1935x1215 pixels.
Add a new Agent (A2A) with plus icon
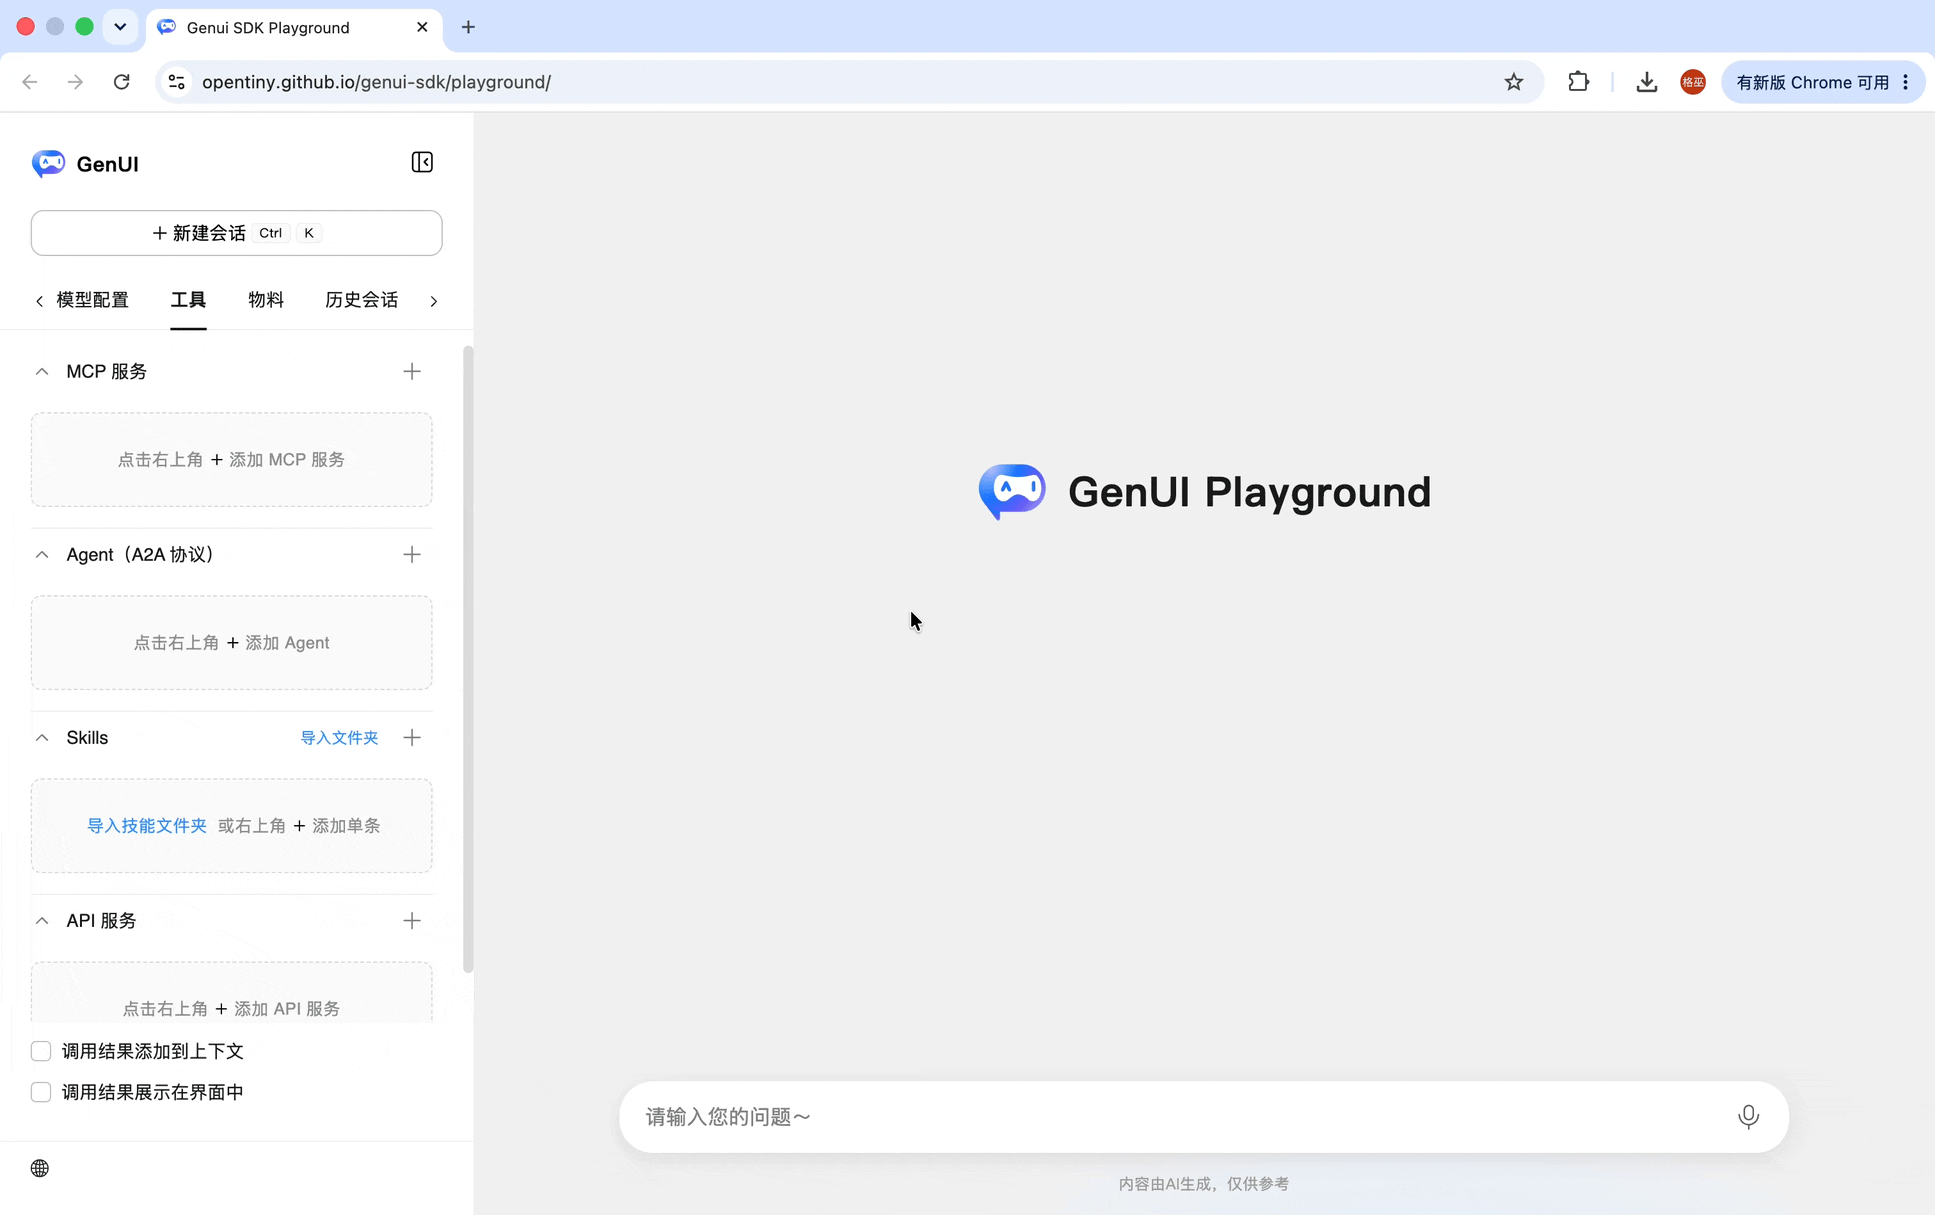point(412,555)
